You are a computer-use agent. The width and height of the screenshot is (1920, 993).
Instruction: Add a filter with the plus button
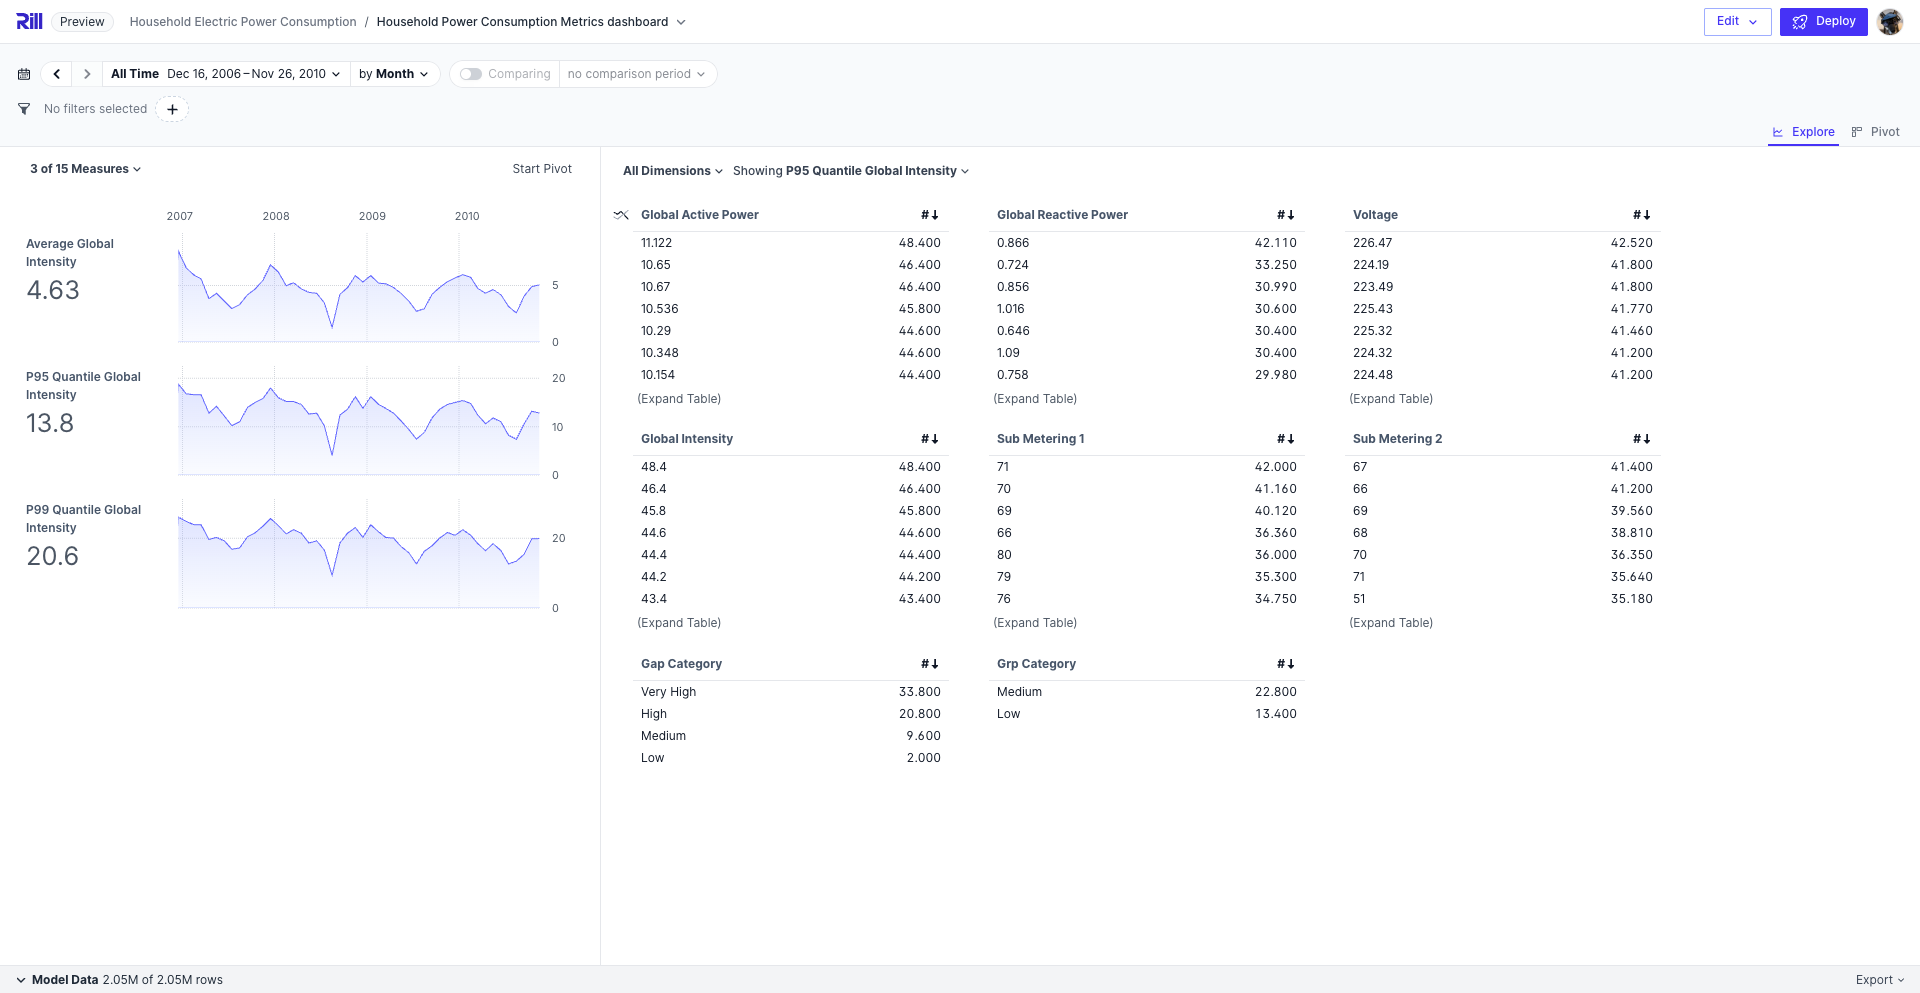tap(172, 109)
